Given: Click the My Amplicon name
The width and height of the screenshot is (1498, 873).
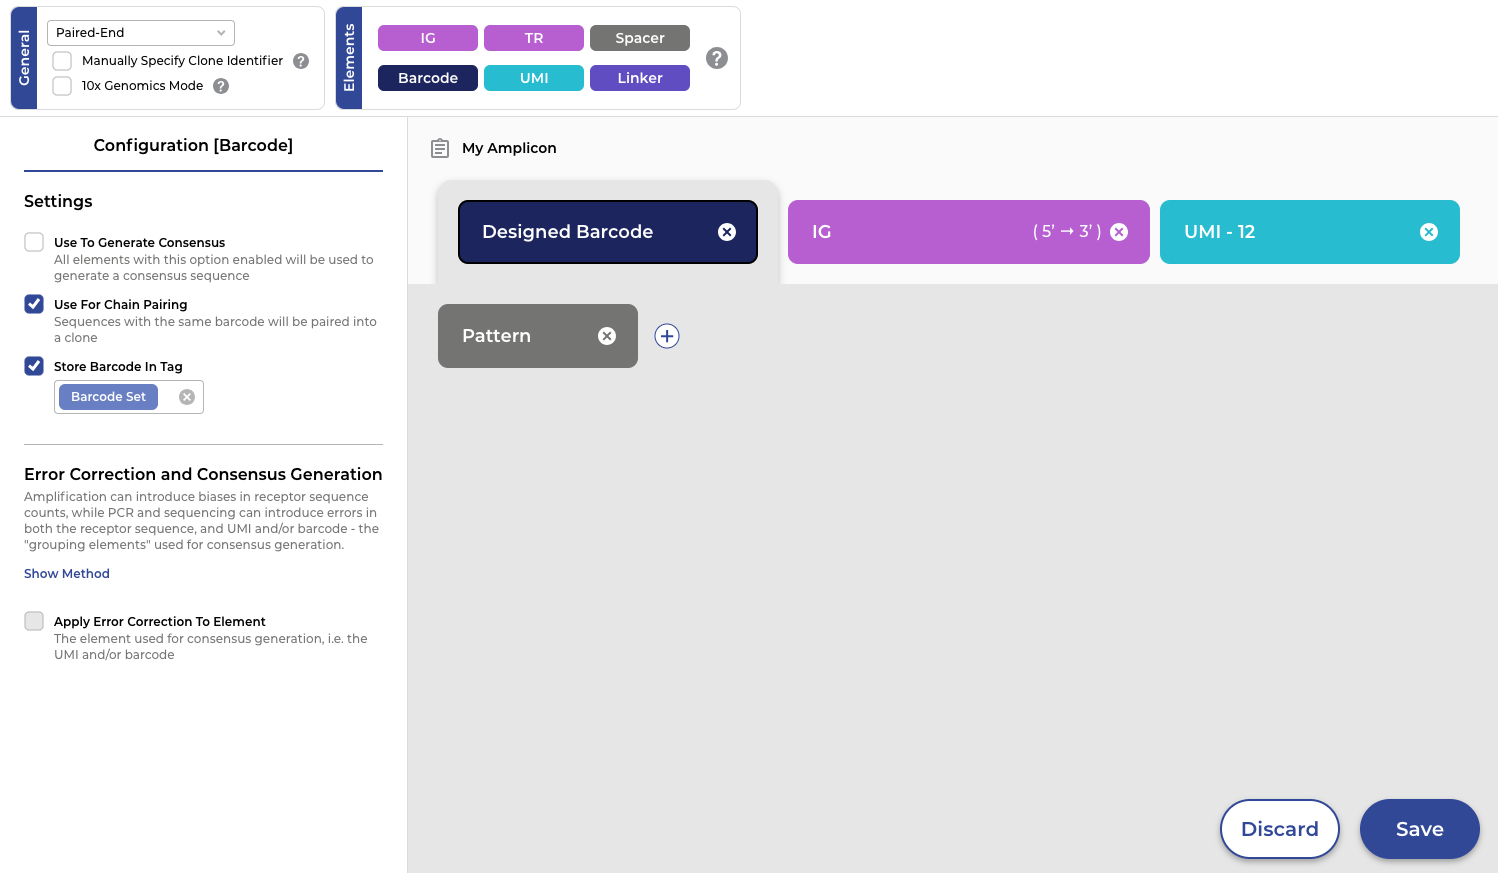Looking at the screenshot, I should (509, 148).
